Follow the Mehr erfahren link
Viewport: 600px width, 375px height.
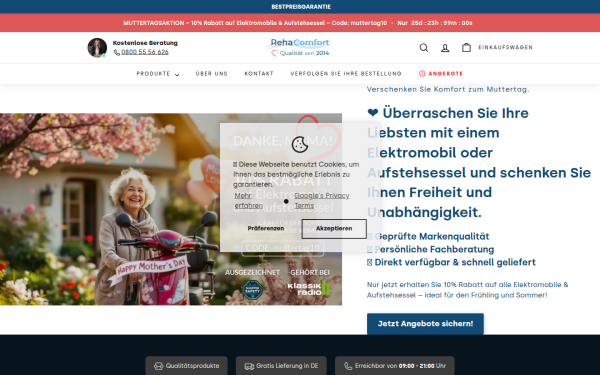[x=248, y=201]
